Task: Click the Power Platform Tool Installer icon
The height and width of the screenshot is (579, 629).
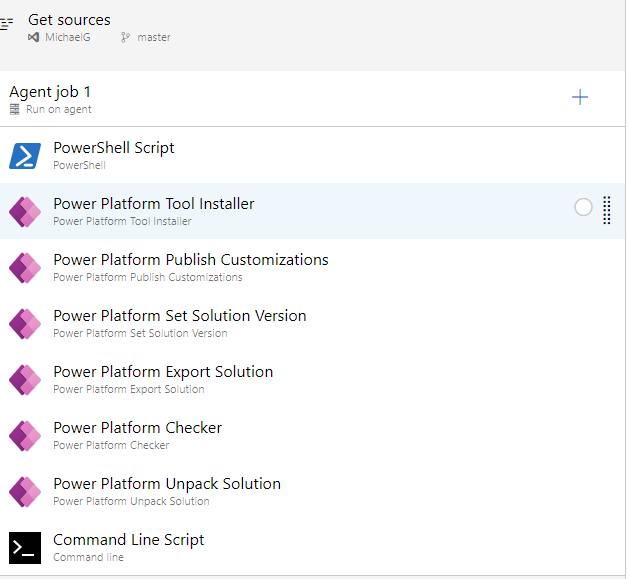Action: pos(25,212)
